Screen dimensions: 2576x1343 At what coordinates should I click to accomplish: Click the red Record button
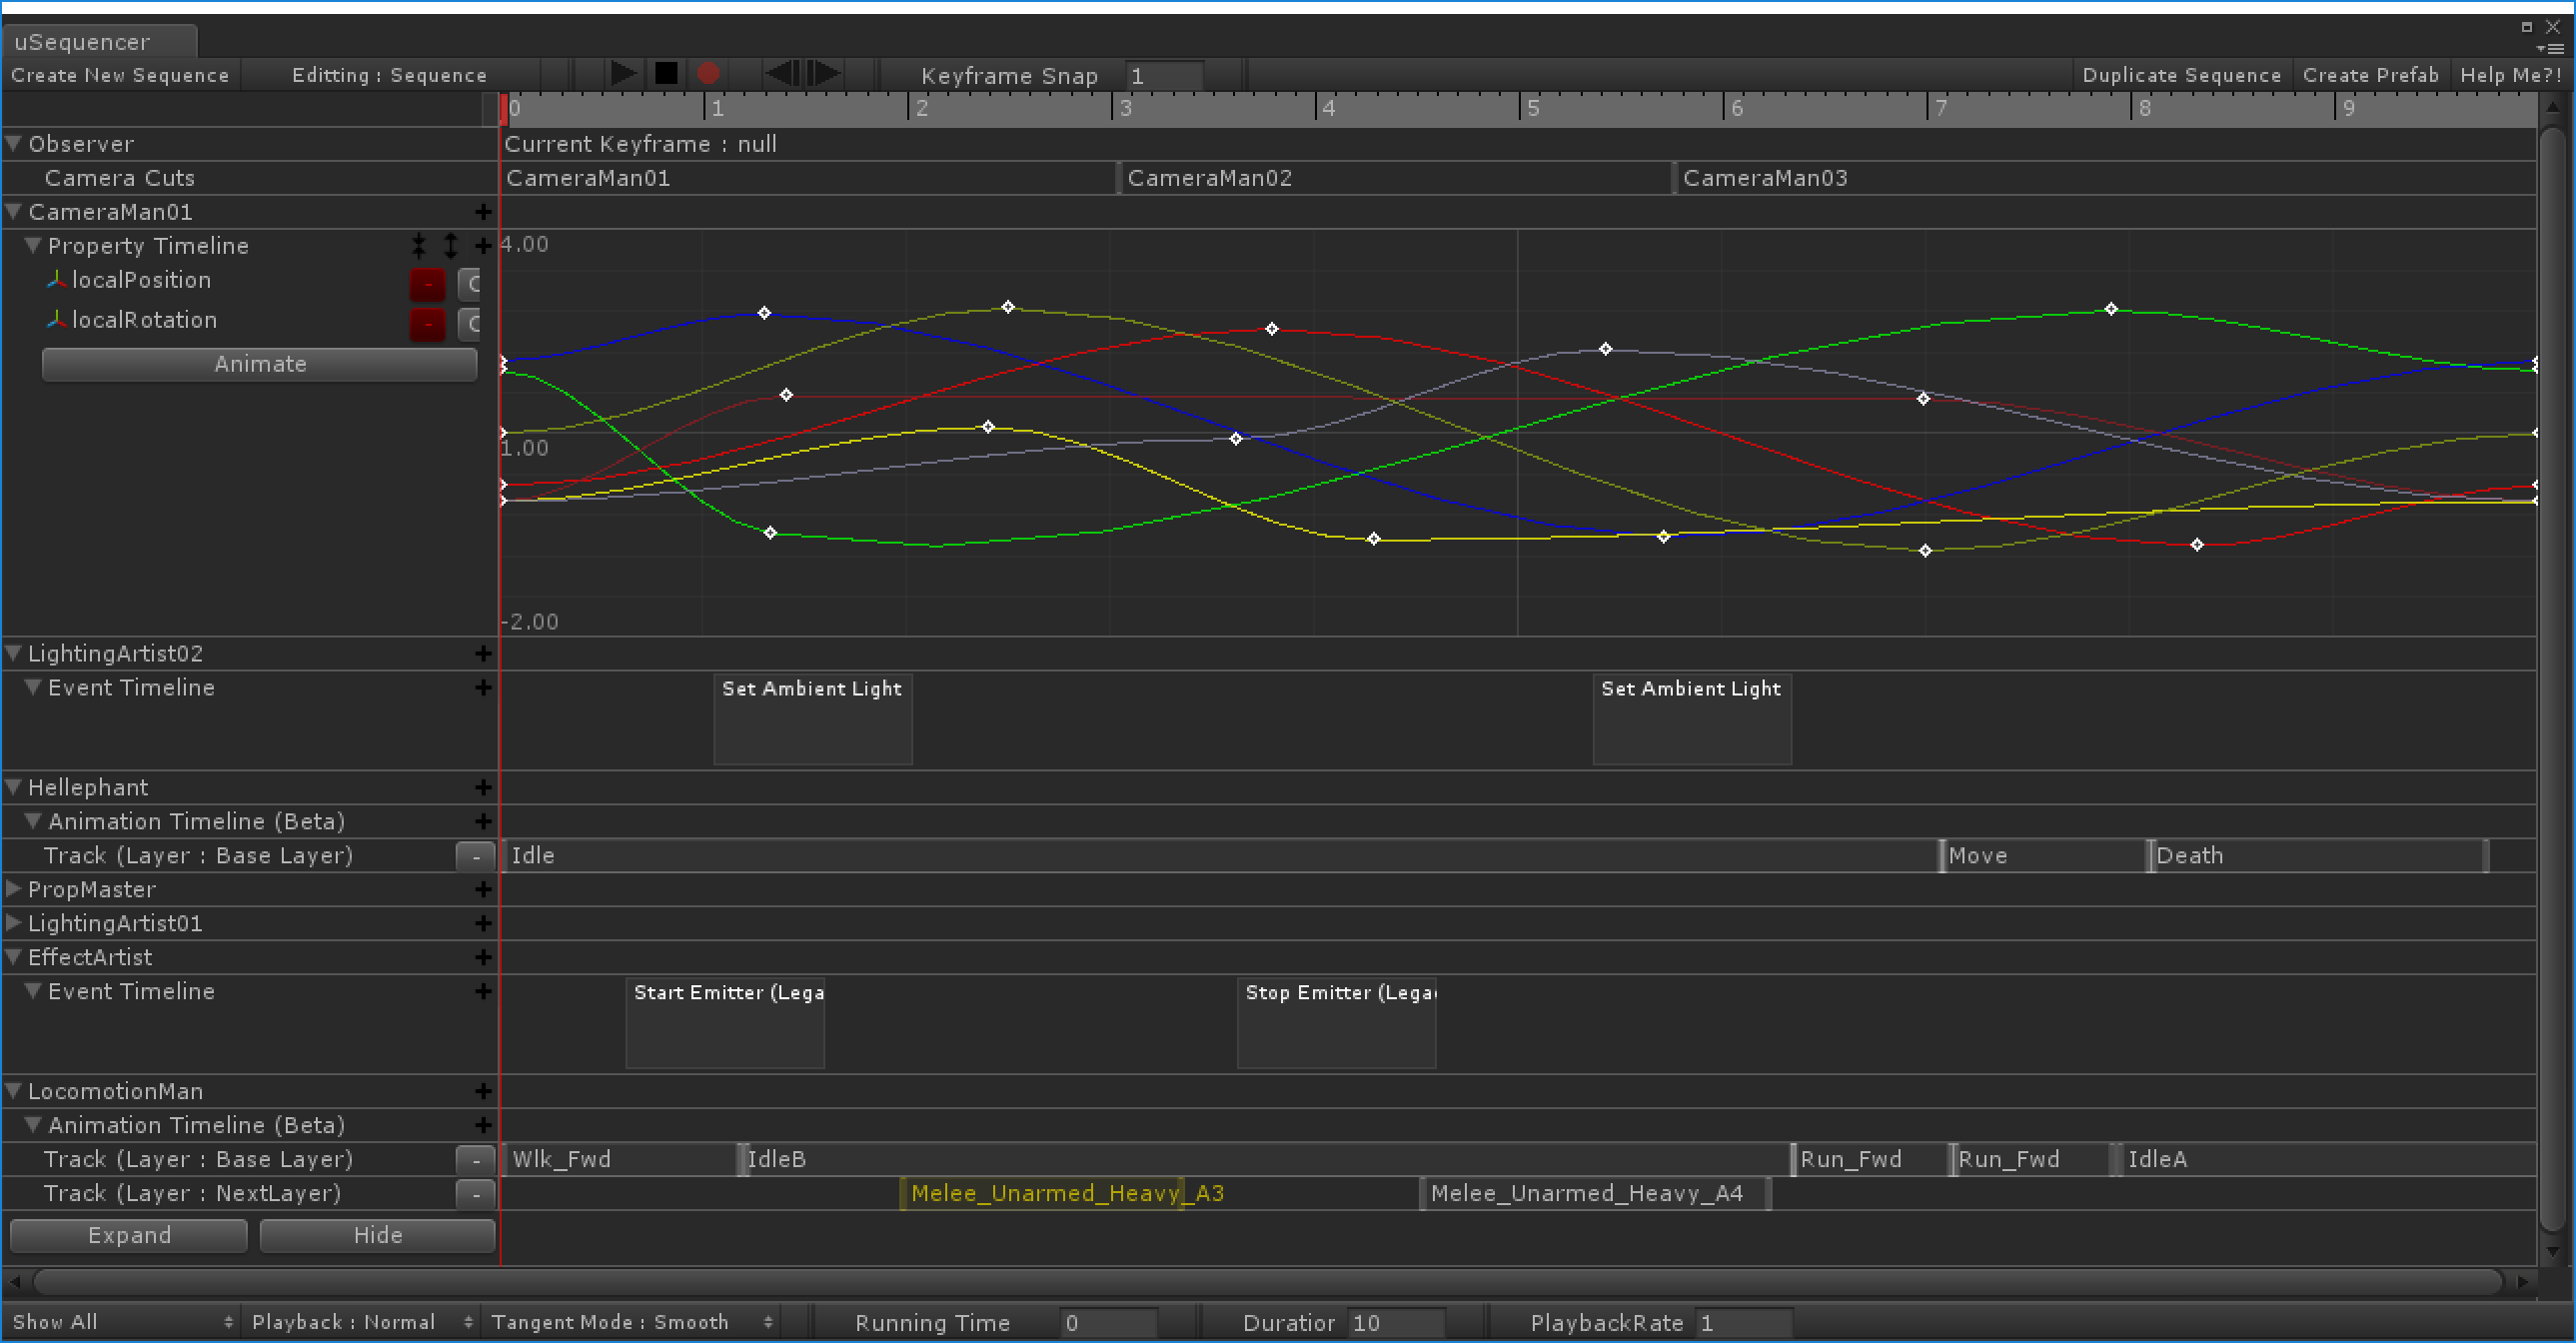pyautogui.click(x=708, y=73)
